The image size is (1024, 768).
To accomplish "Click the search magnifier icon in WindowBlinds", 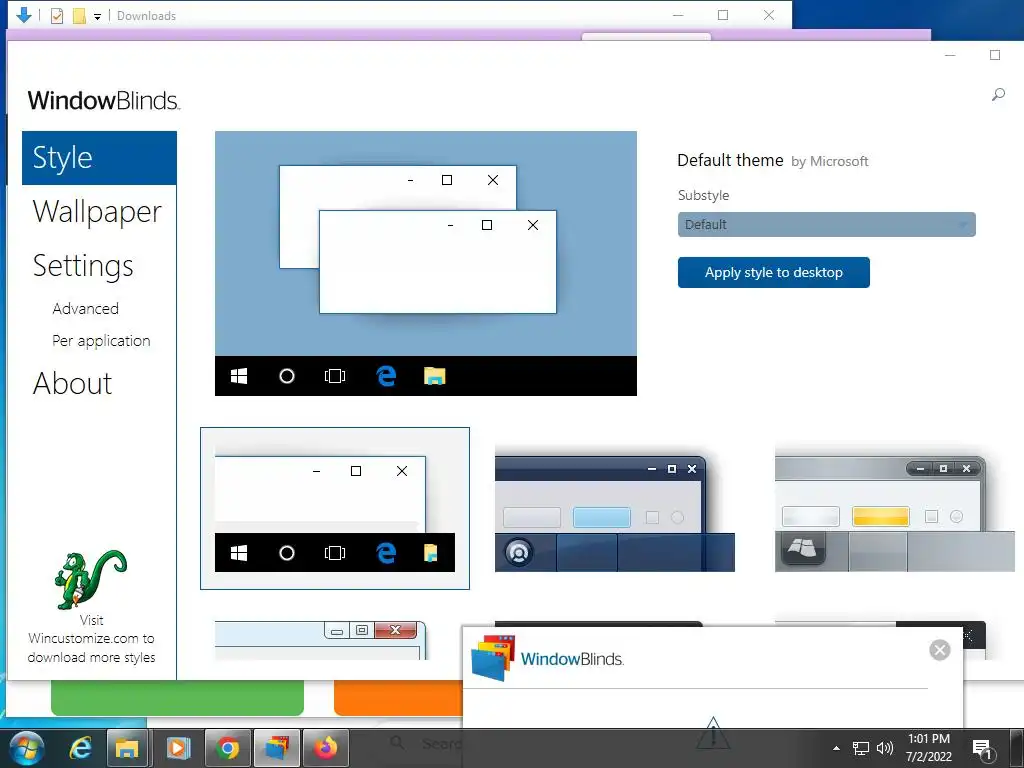I will 998,95.
